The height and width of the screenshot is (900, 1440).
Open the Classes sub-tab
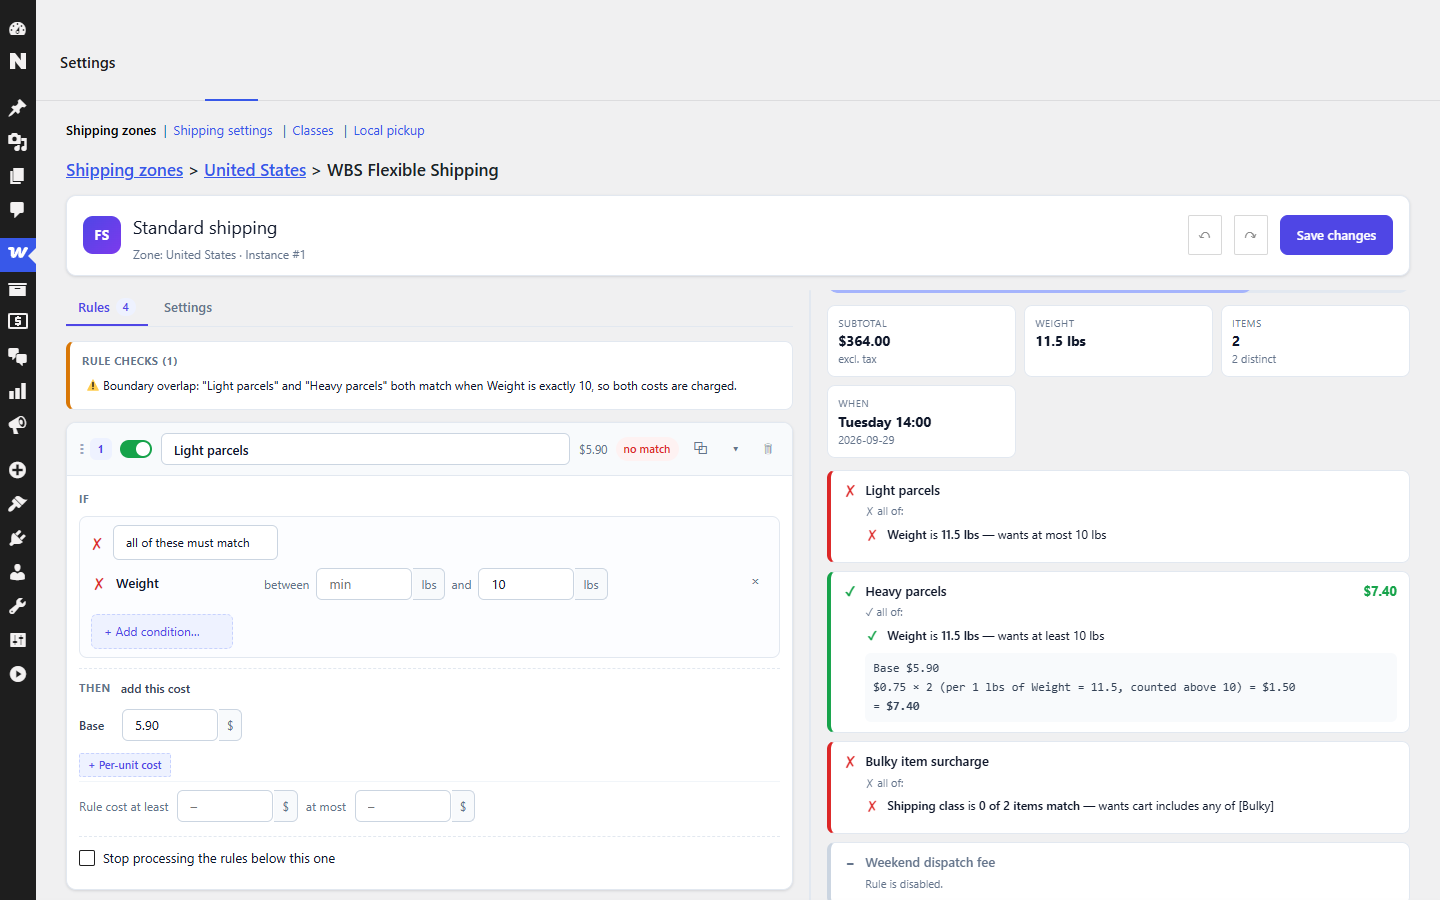click(x=313, y=131)
